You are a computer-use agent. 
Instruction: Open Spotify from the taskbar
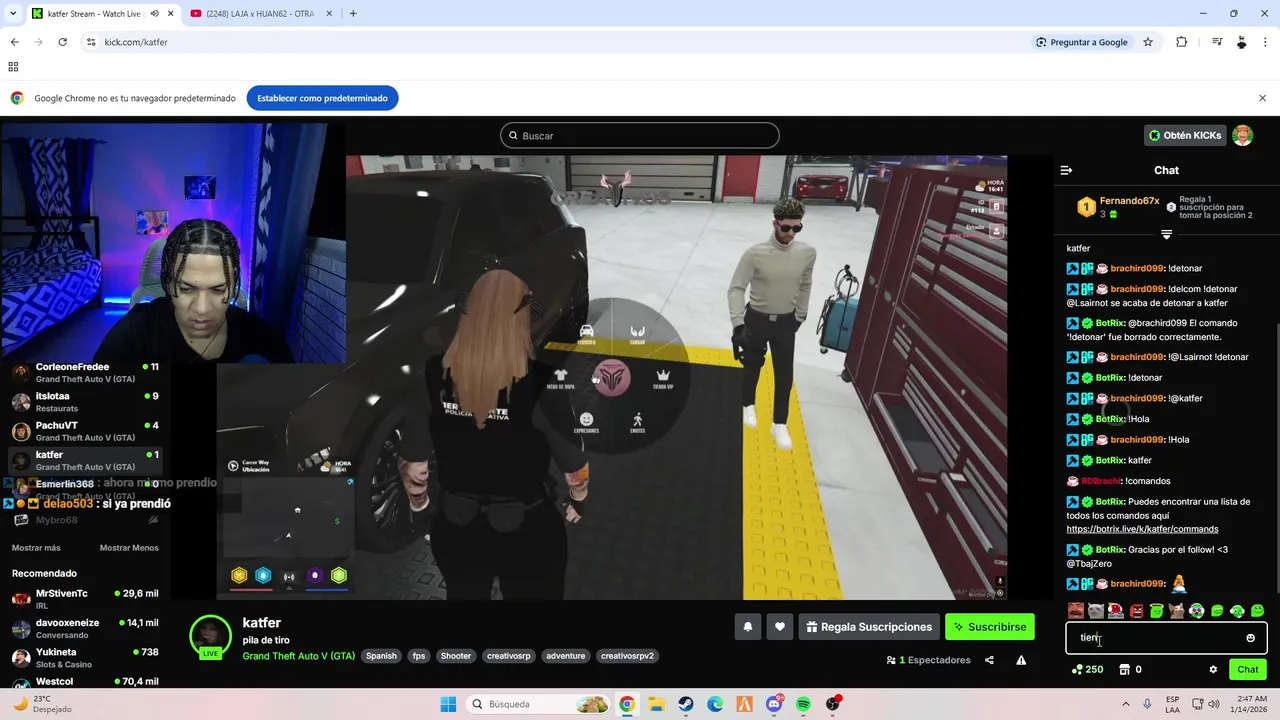(x=804, y=704)
